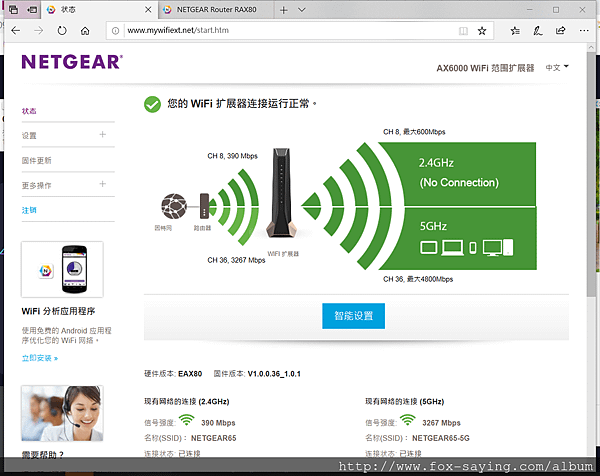Open the language dropdown
This screenshot has width=600, height=476.
pyautogui.click(x=557, y=68)
